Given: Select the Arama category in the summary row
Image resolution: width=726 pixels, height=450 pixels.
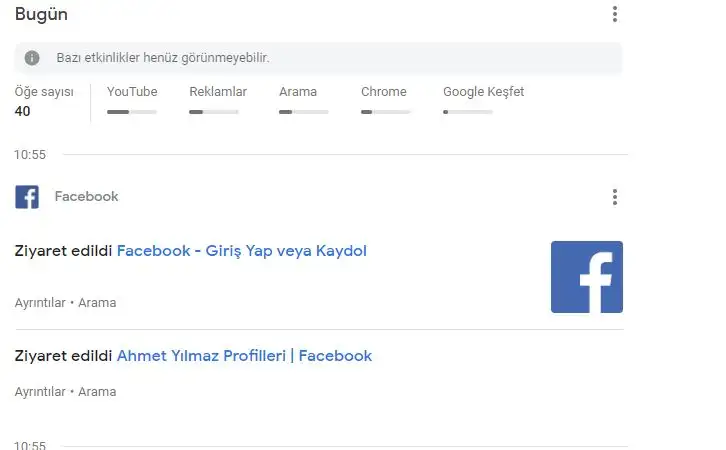Looking at the screenshot, I should pyautogui.click(x=298, y=92).
